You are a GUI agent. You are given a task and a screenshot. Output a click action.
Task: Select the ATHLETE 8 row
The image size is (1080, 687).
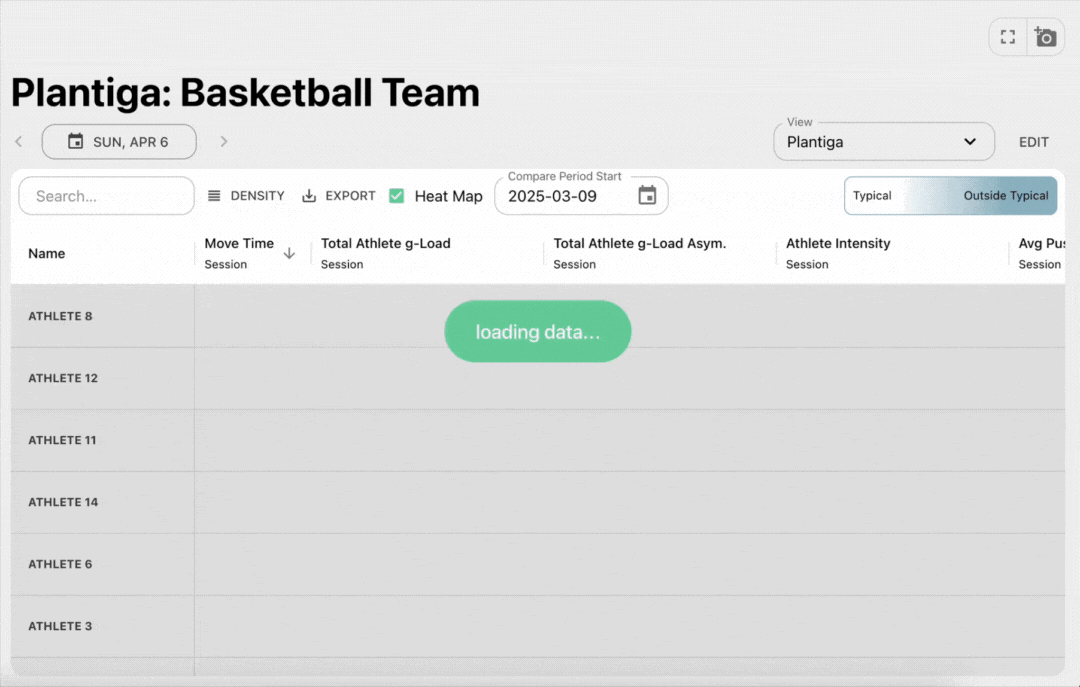[x=538, y=316]
